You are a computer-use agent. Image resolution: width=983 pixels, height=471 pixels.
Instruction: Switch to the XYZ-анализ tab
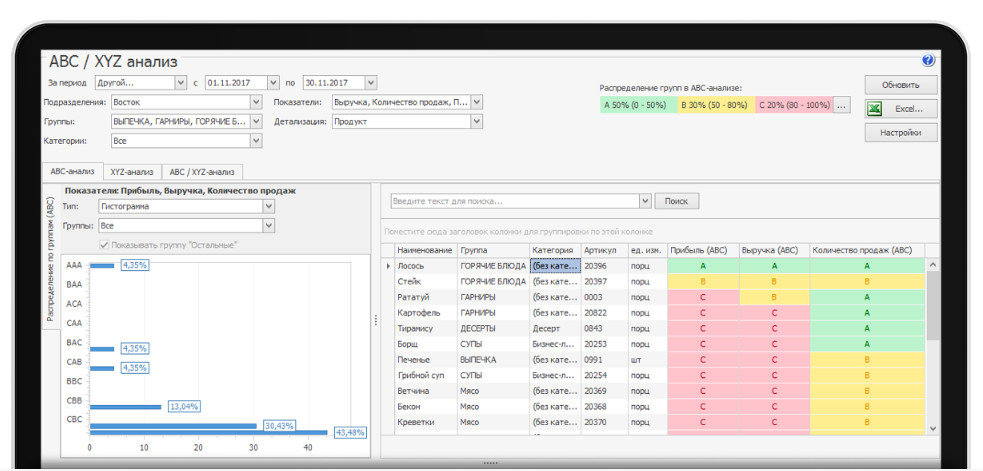[x=131, y=172]
